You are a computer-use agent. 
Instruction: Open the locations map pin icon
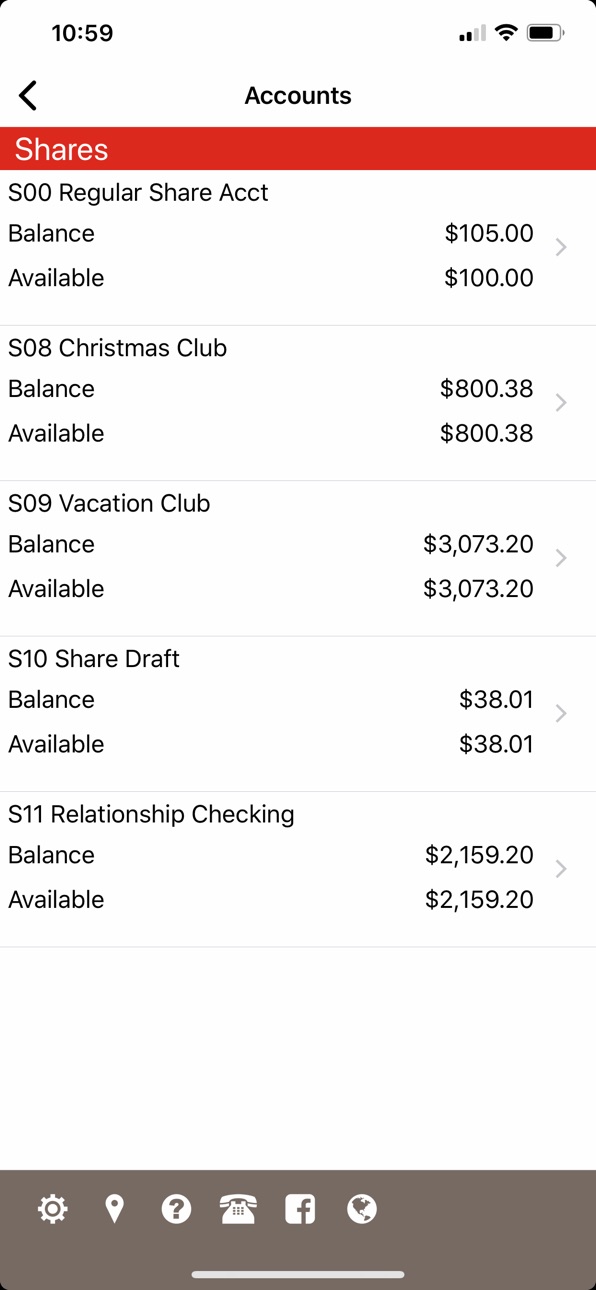click(x=115, y=1209)
